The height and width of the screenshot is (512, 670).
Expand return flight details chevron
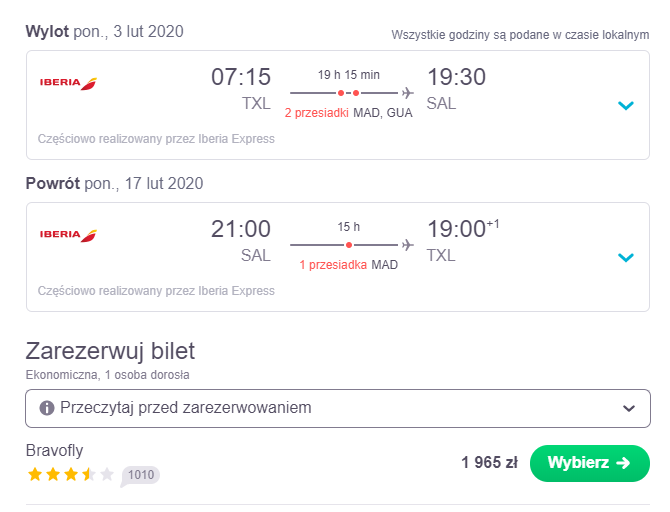click(626, 257)
